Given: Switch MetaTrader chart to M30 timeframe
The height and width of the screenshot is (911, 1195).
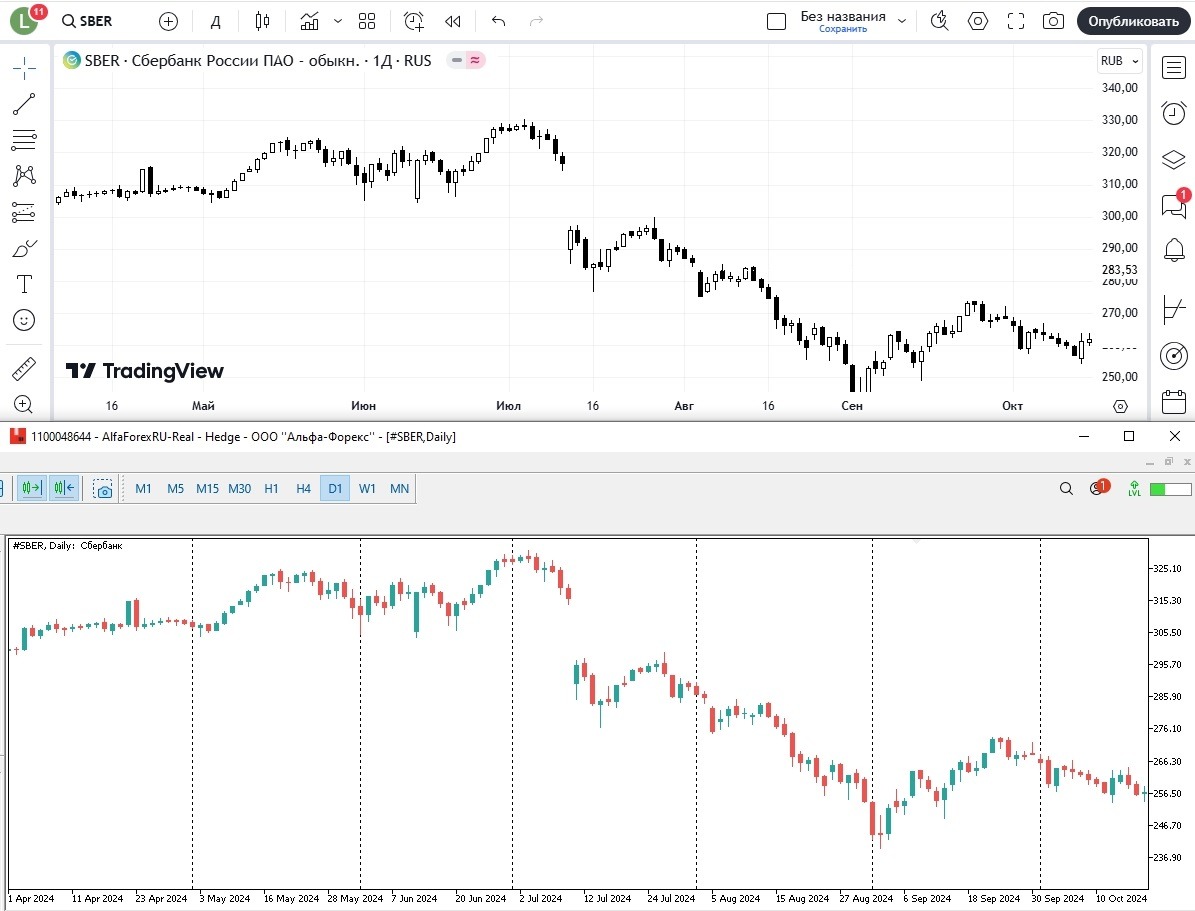Looking at the screenshot, I should pos(239,489).
